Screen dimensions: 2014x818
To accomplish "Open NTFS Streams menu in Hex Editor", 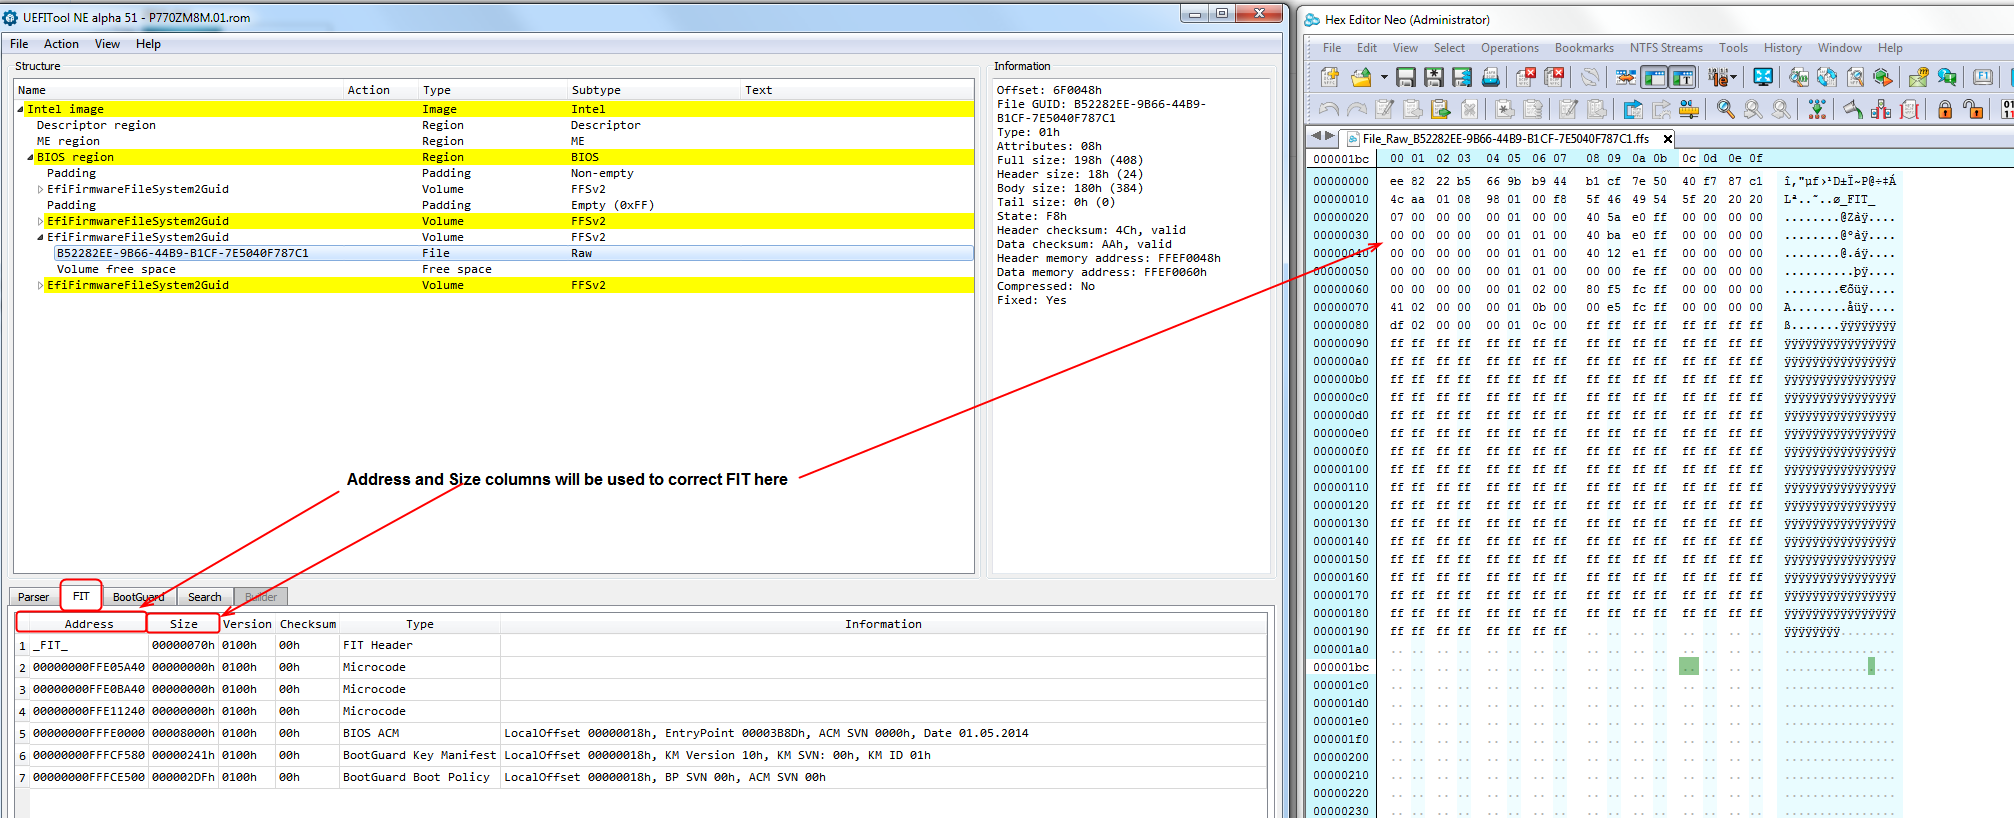I will click(x=1666, y=48).
